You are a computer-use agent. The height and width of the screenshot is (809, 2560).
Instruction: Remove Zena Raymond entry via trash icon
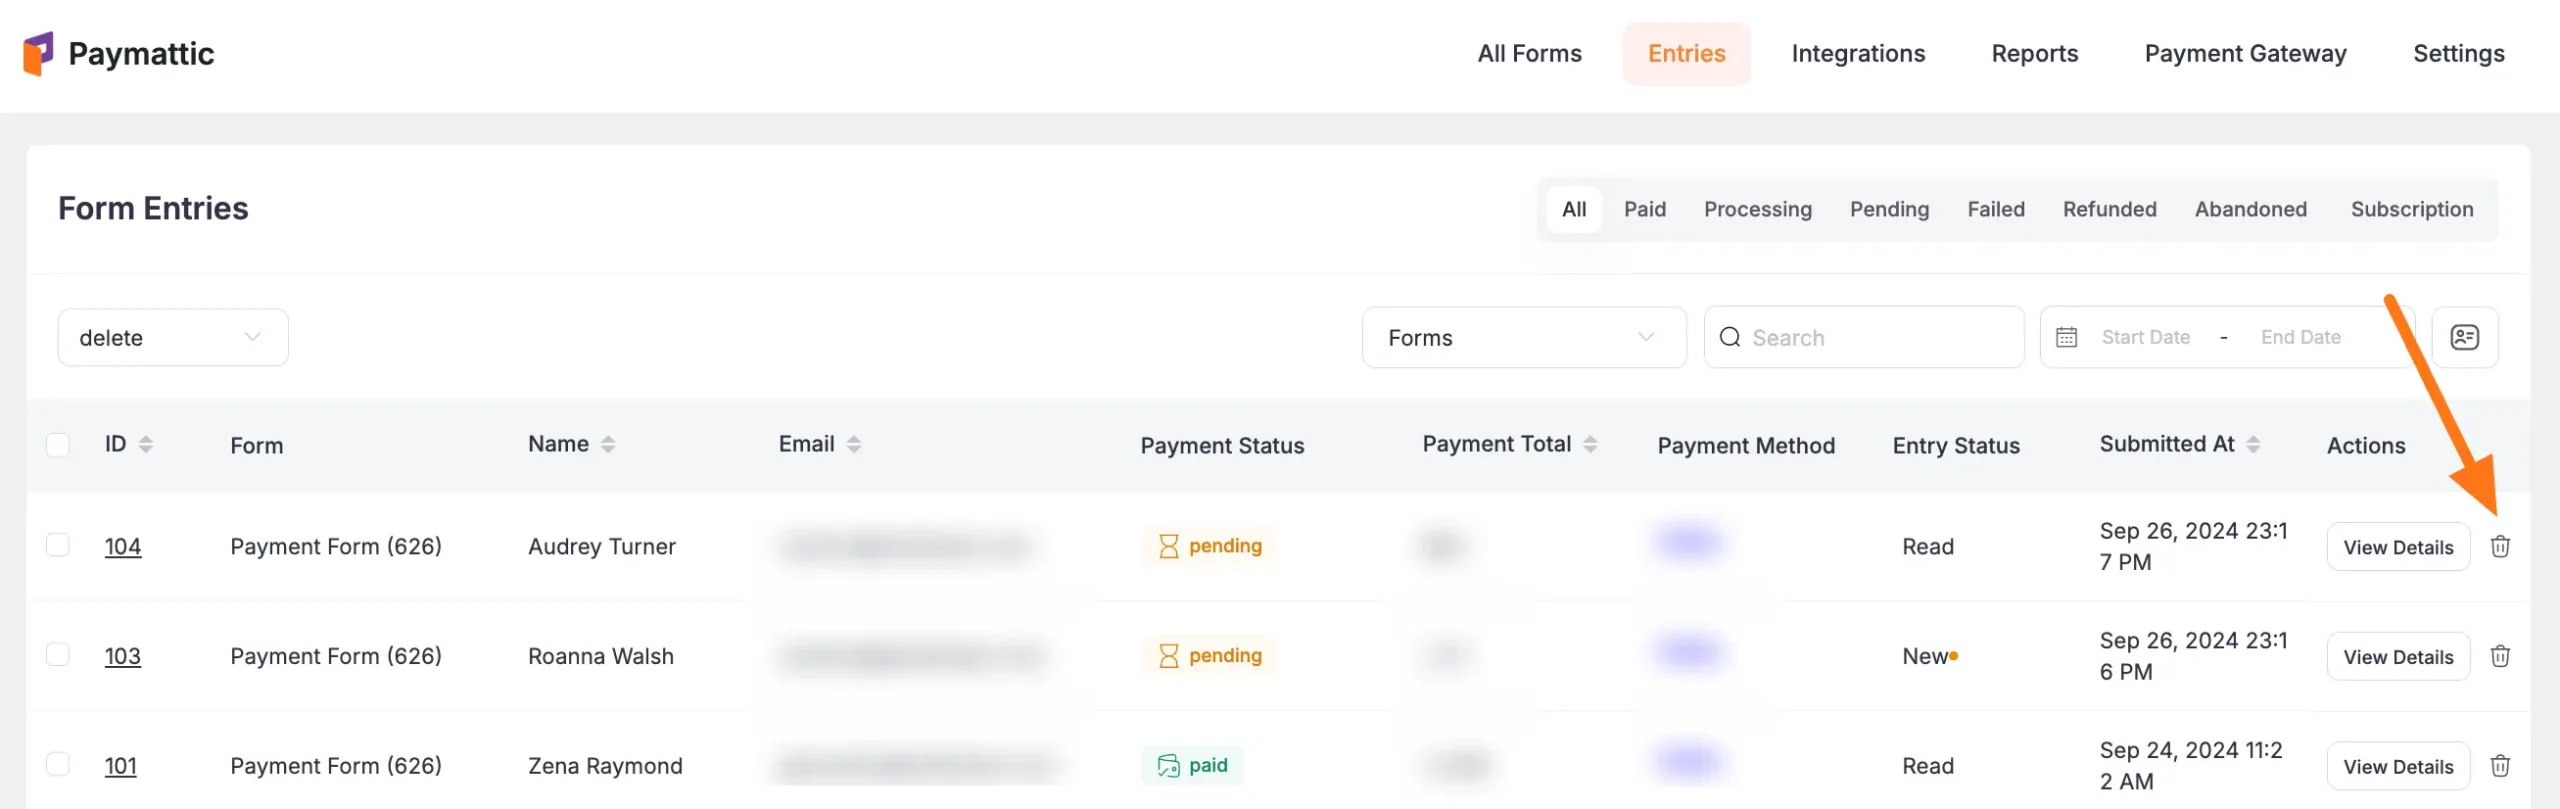[2500, 766]
